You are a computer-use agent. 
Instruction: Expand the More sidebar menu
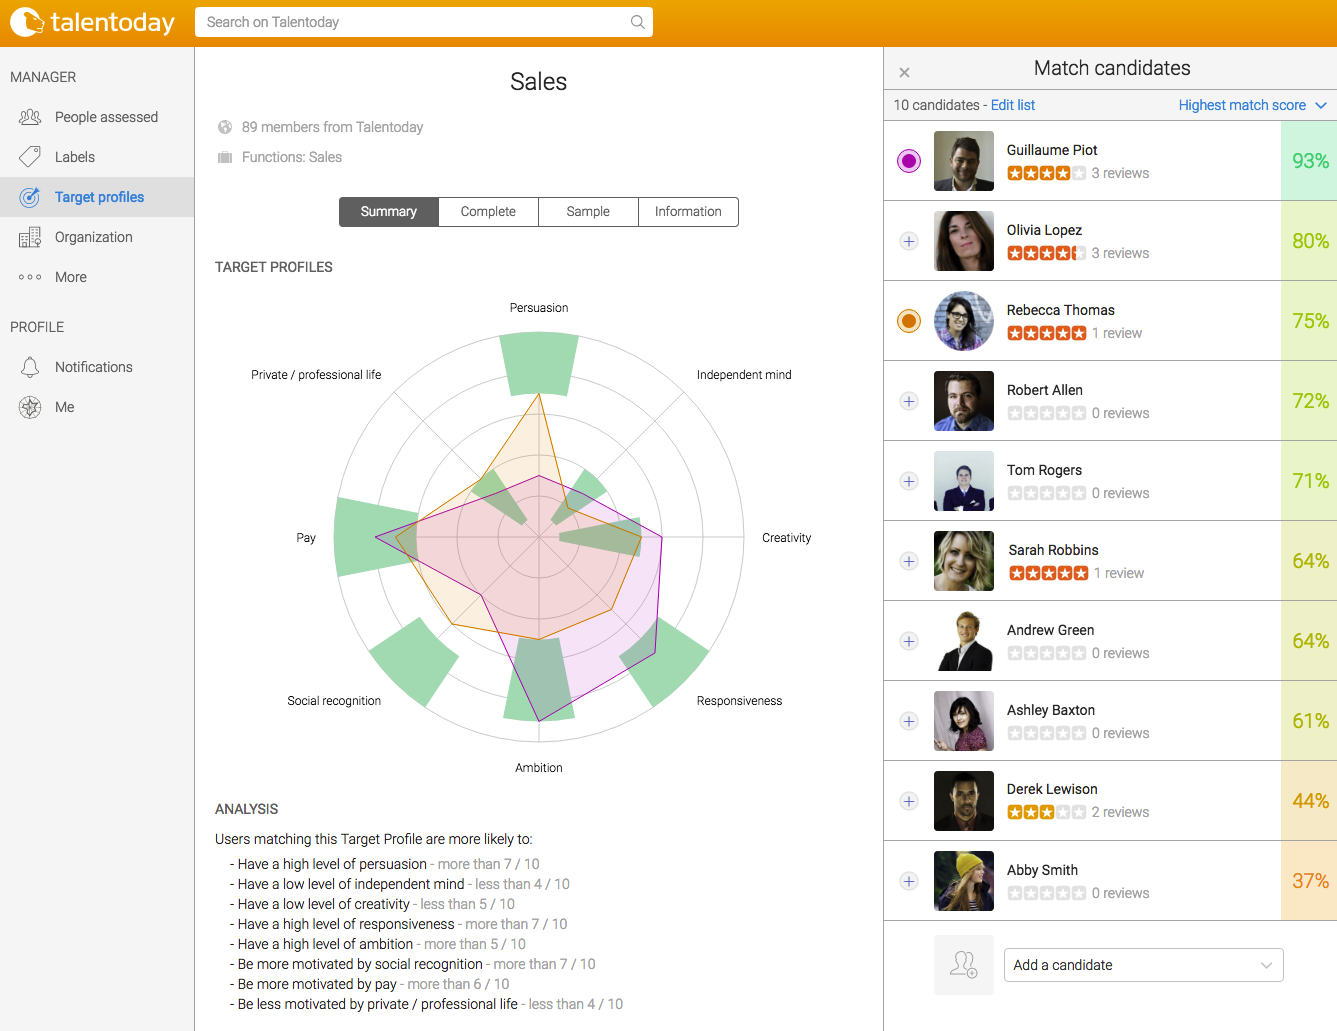coord(70,277)
